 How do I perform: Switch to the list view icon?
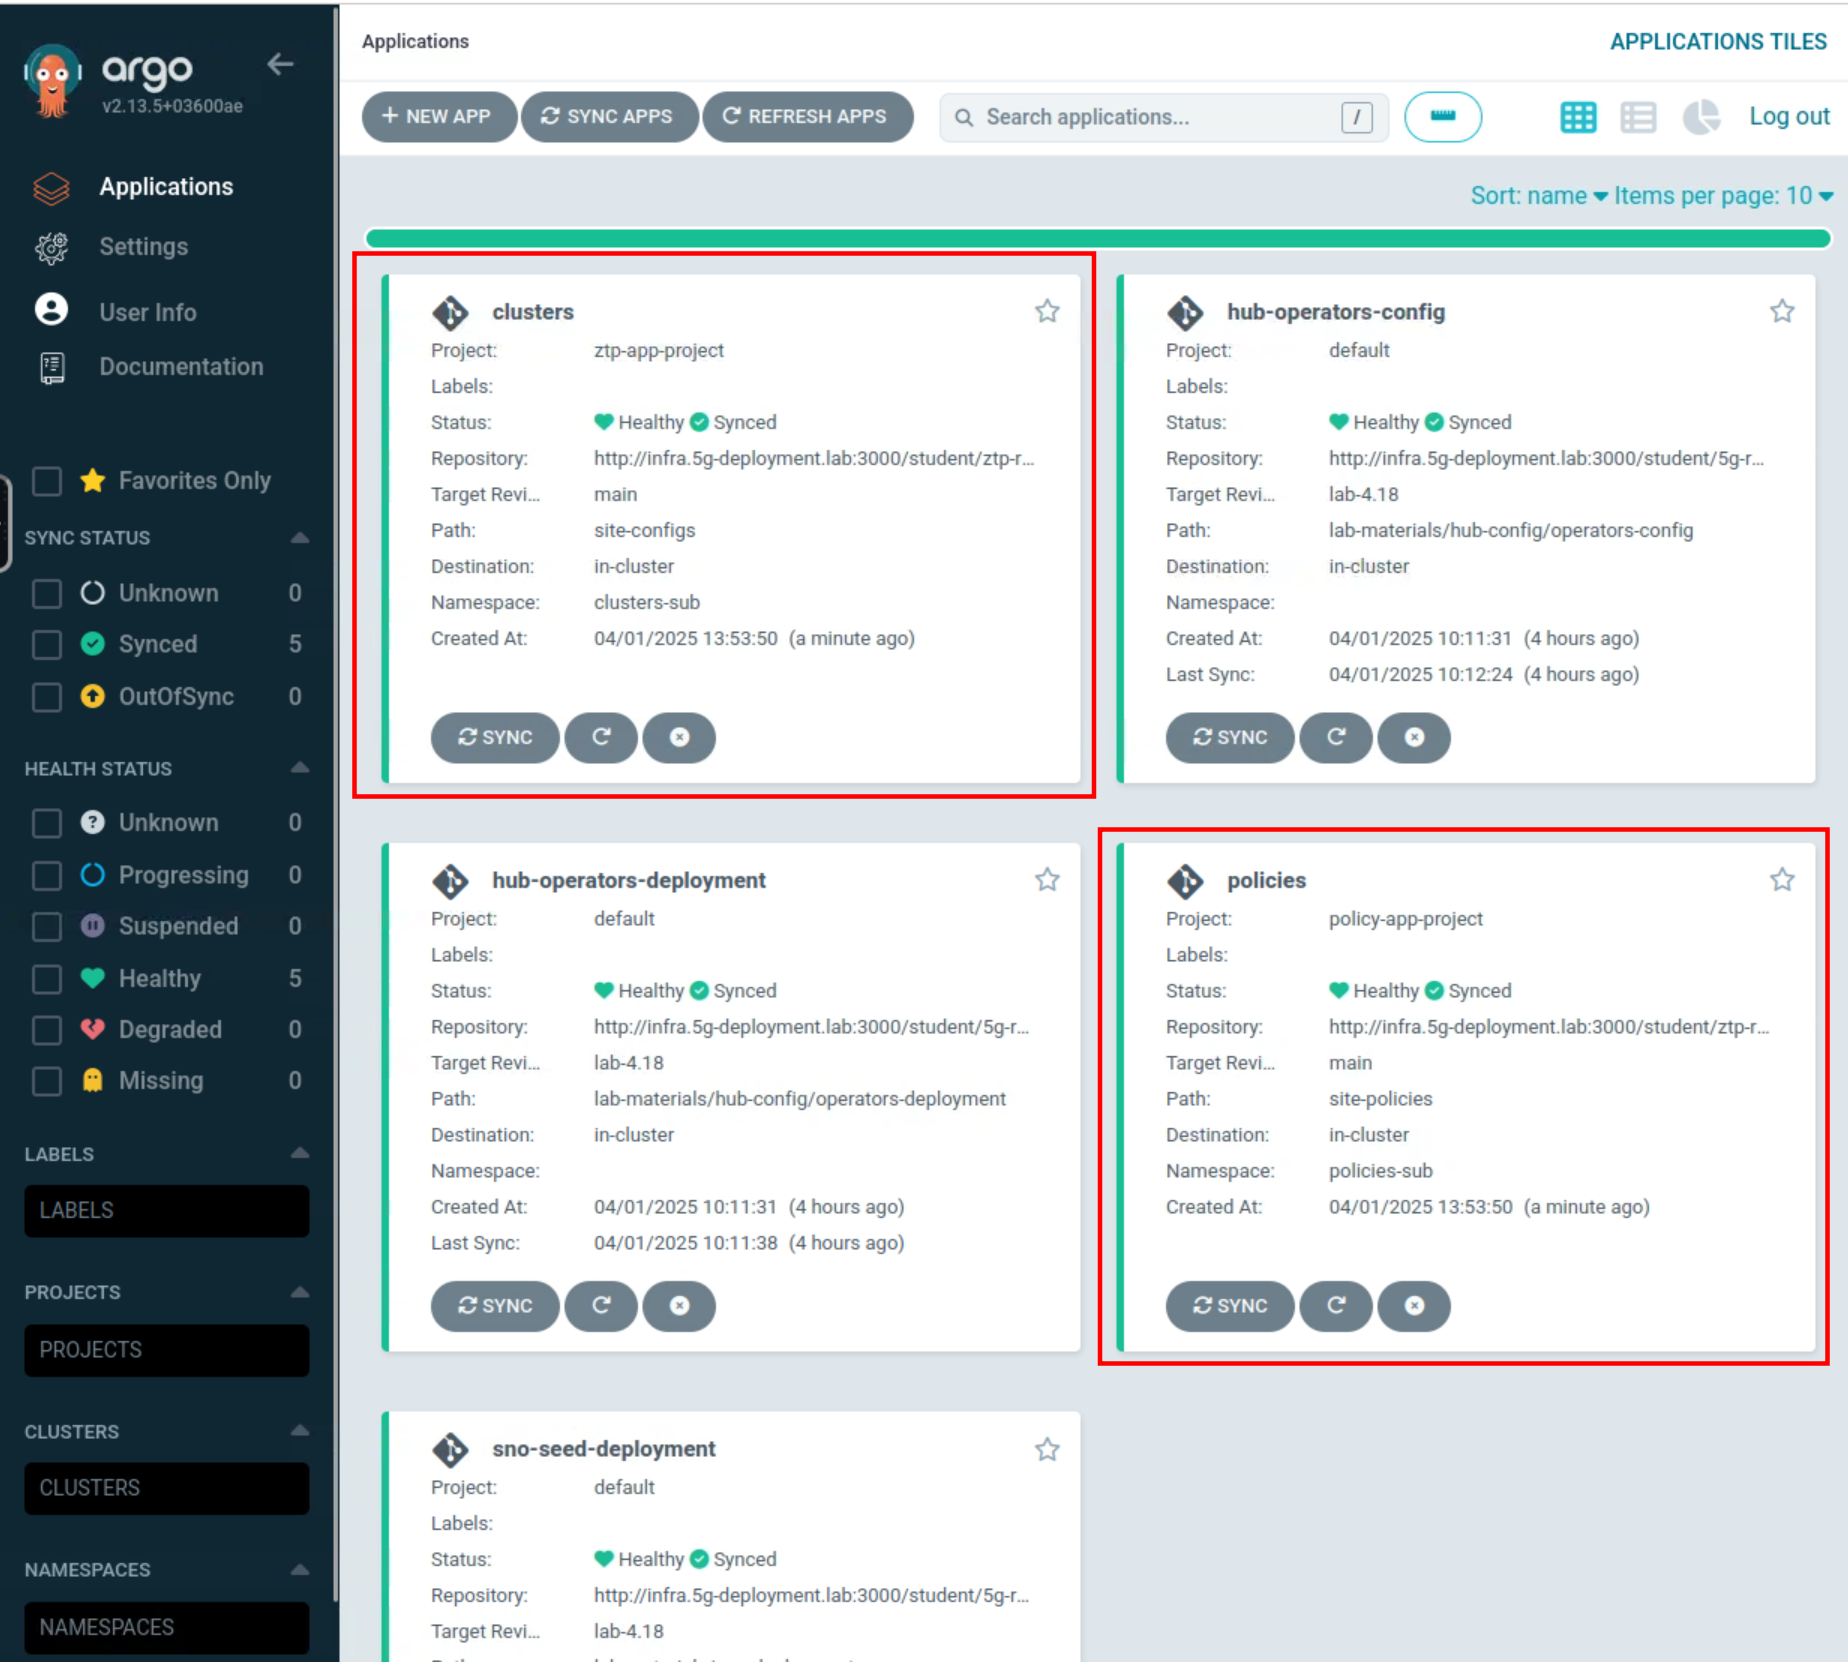(x=1637, y=117)
